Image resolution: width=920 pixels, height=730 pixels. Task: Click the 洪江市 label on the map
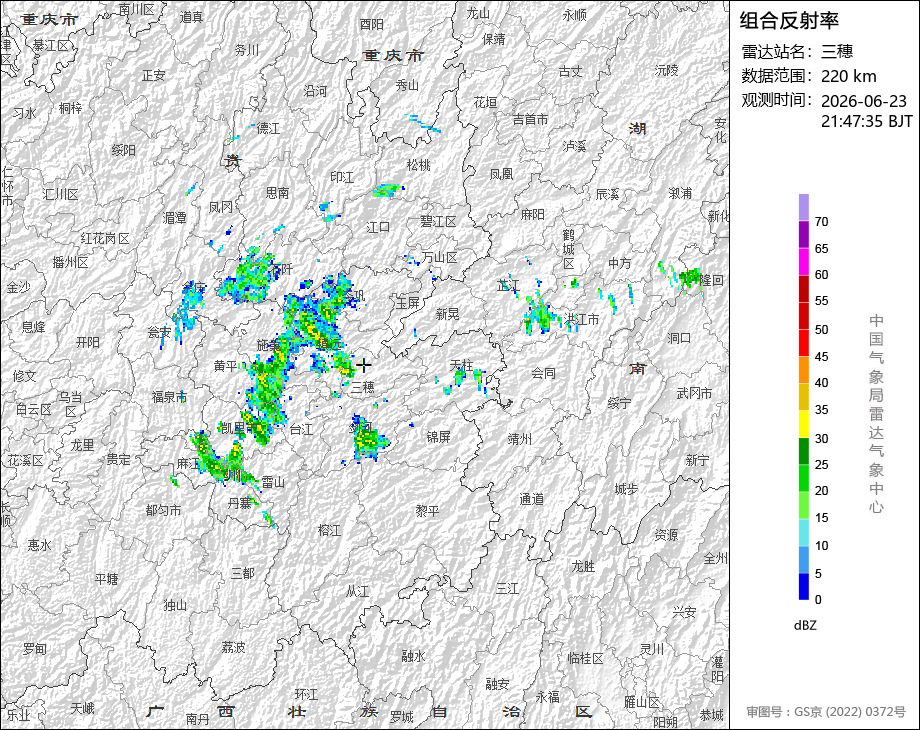582,319
